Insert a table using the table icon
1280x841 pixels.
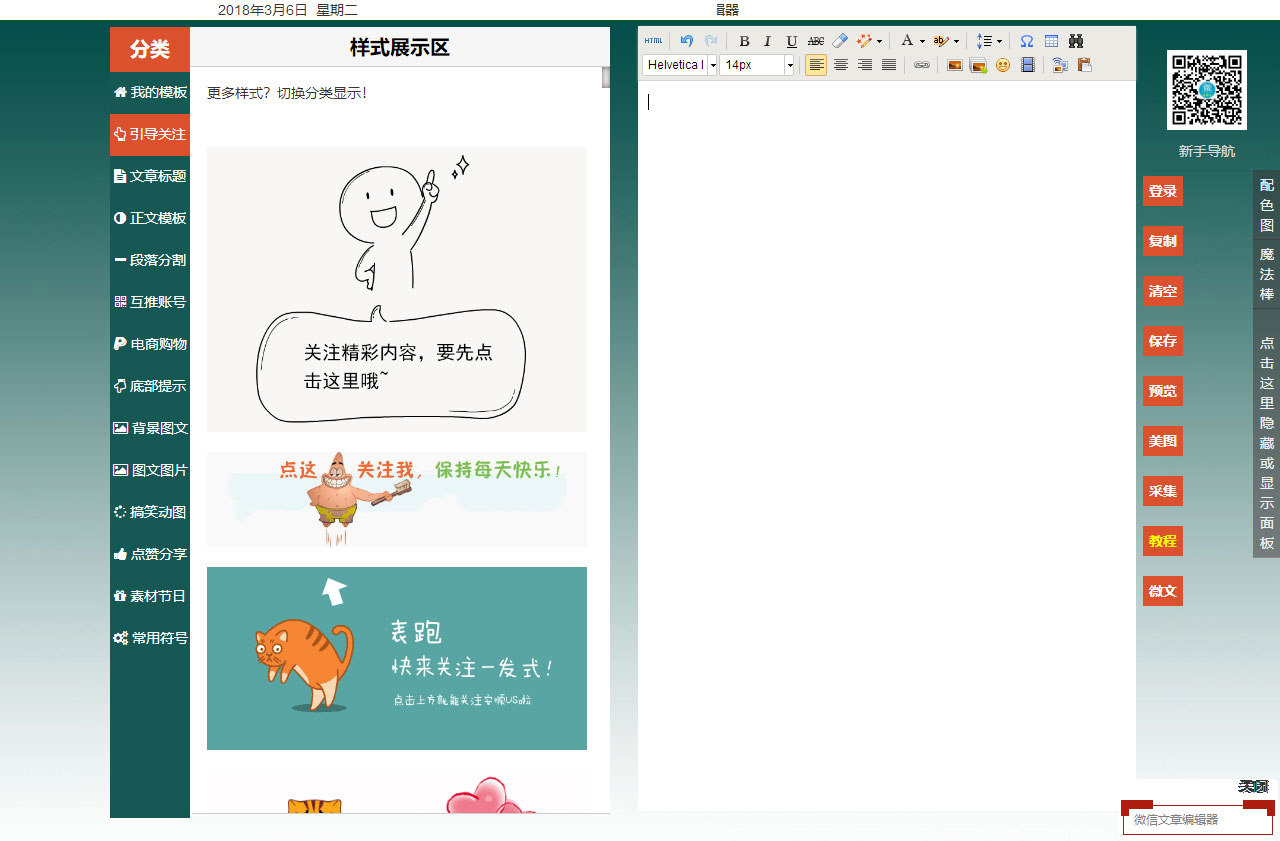coord(1052,41)
